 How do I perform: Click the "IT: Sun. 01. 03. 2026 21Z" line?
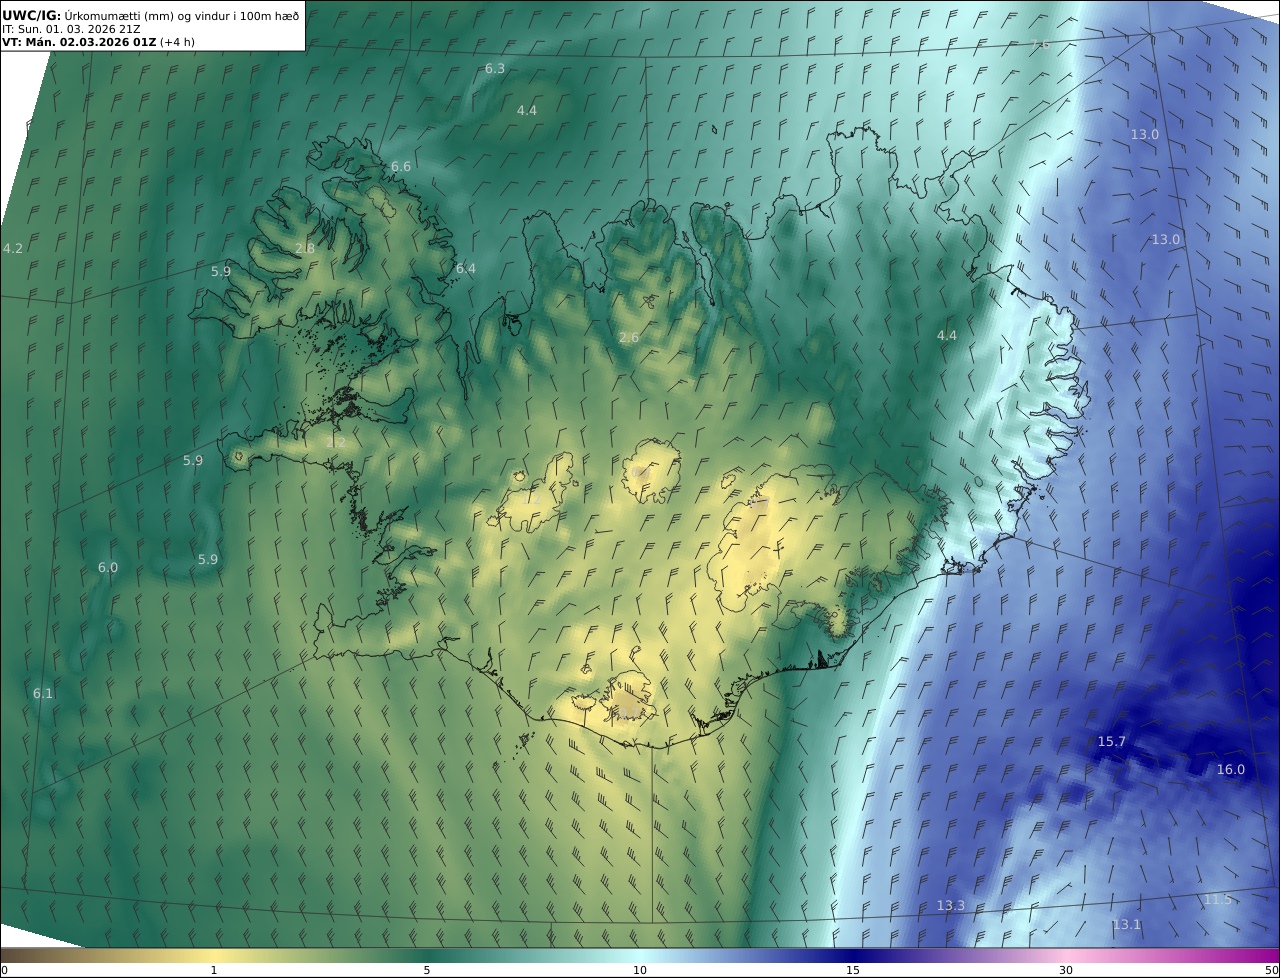[71, 30]
